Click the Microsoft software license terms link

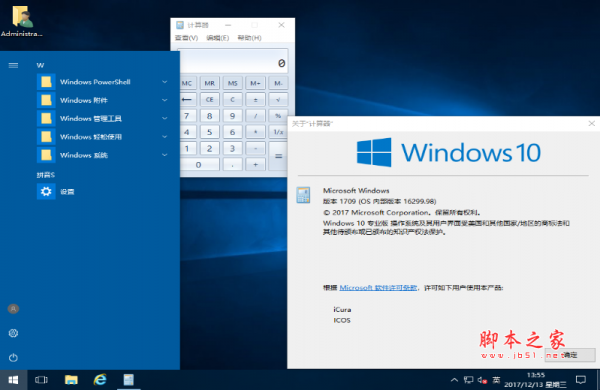tap(378, 287)
